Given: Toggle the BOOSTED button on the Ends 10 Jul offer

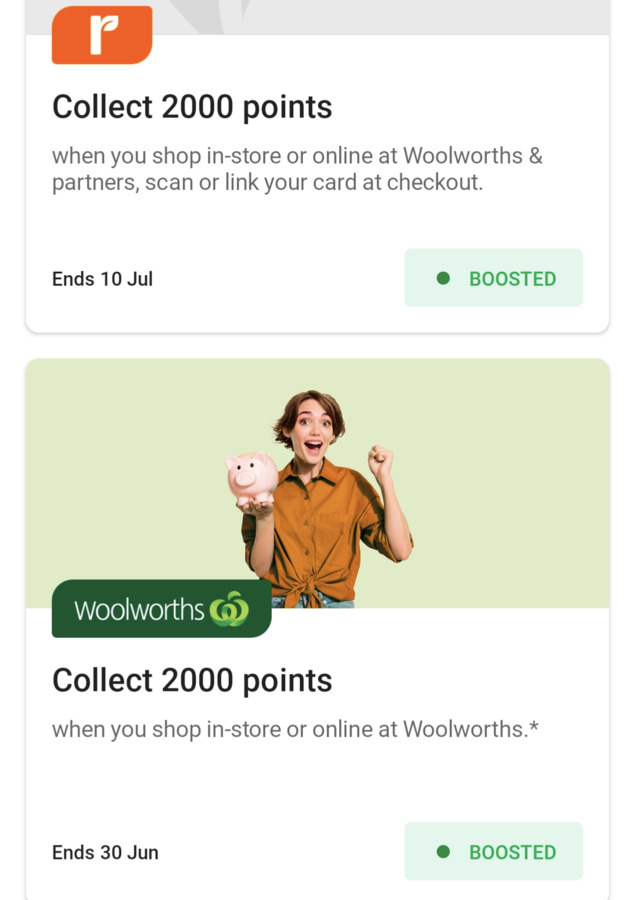Looking at the screenshot, I should [x=494, y=278].
